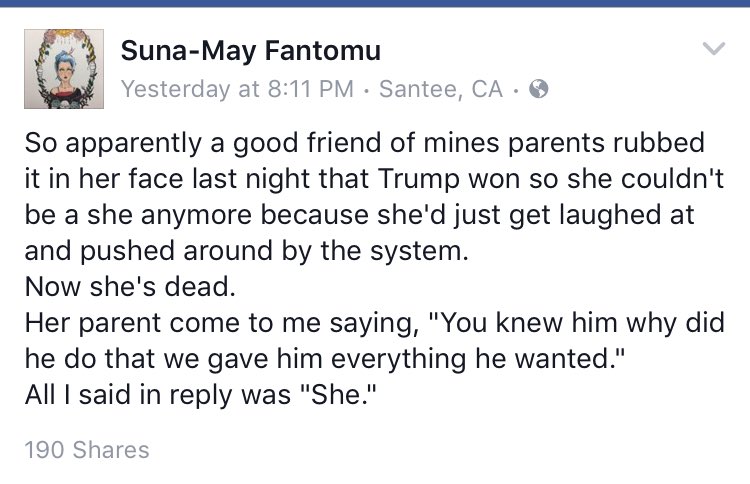View the 190 Shares list
This screenshot has width=750, height=484.
(86, 450)
